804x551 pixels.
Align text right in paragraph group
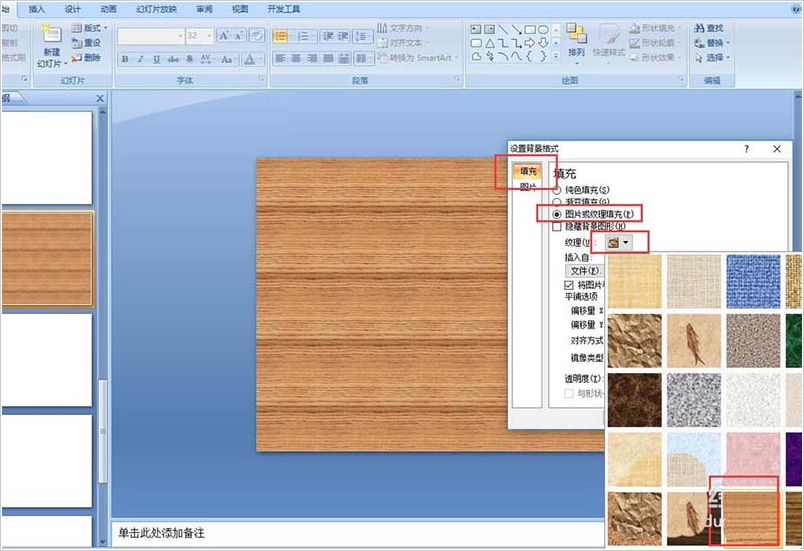[312, 58]
